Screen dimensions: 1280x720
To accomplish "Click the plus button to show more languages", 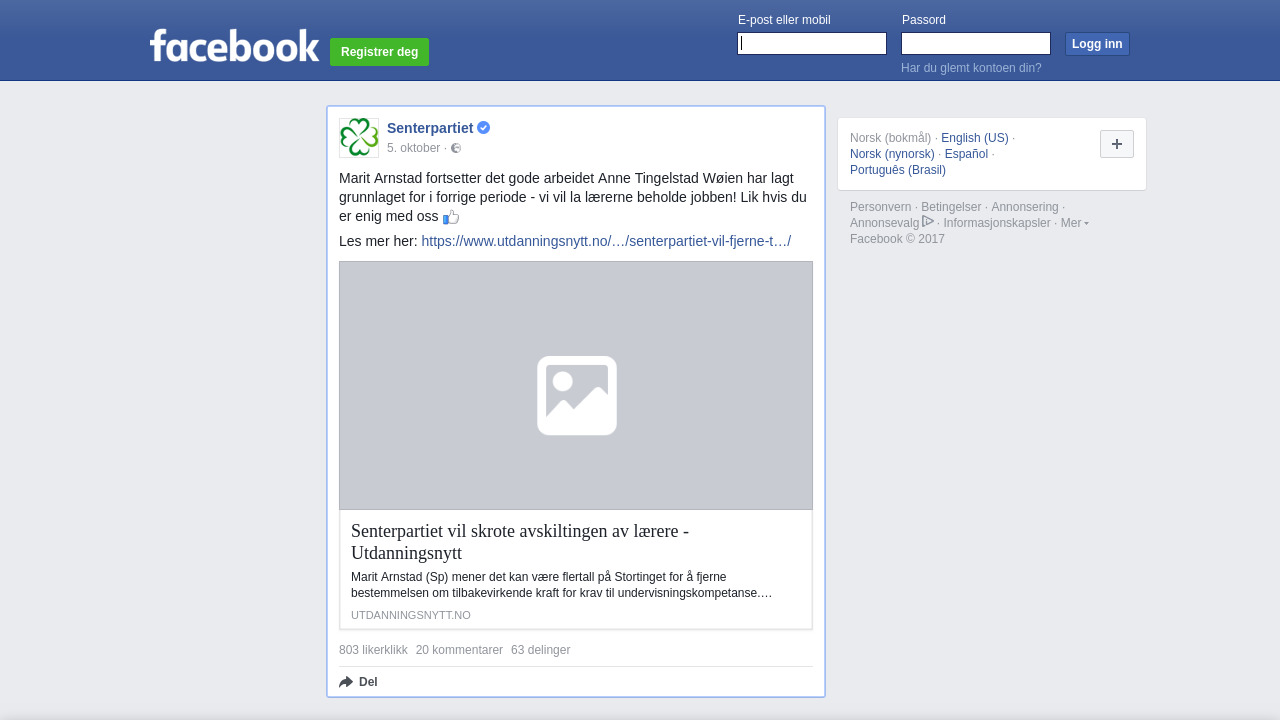I will [x=1117, y=144].
